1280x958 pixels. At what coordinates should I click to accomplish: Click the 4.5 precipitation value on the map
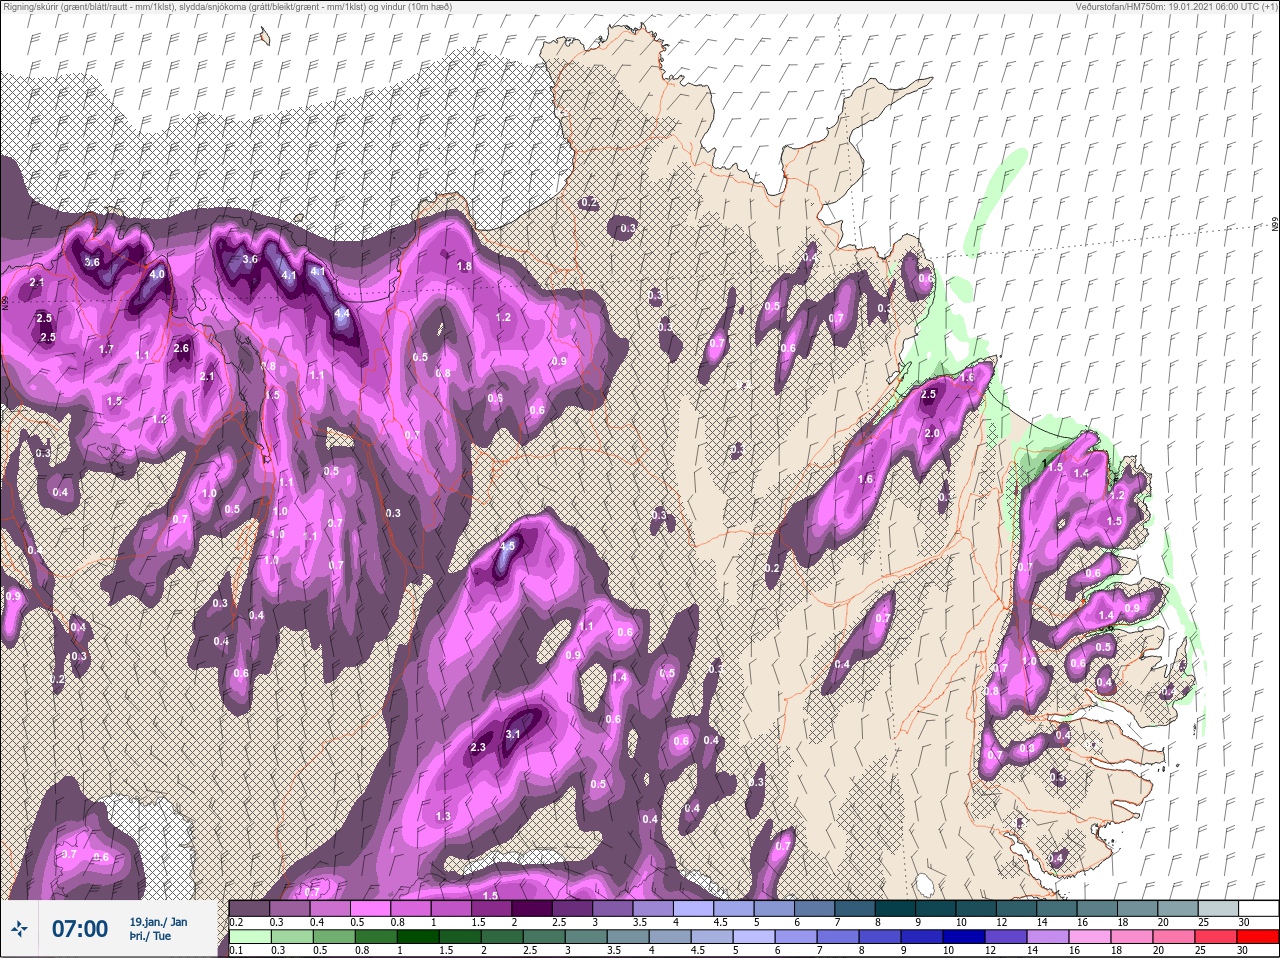pyautogui.click(x=507, y=546)
